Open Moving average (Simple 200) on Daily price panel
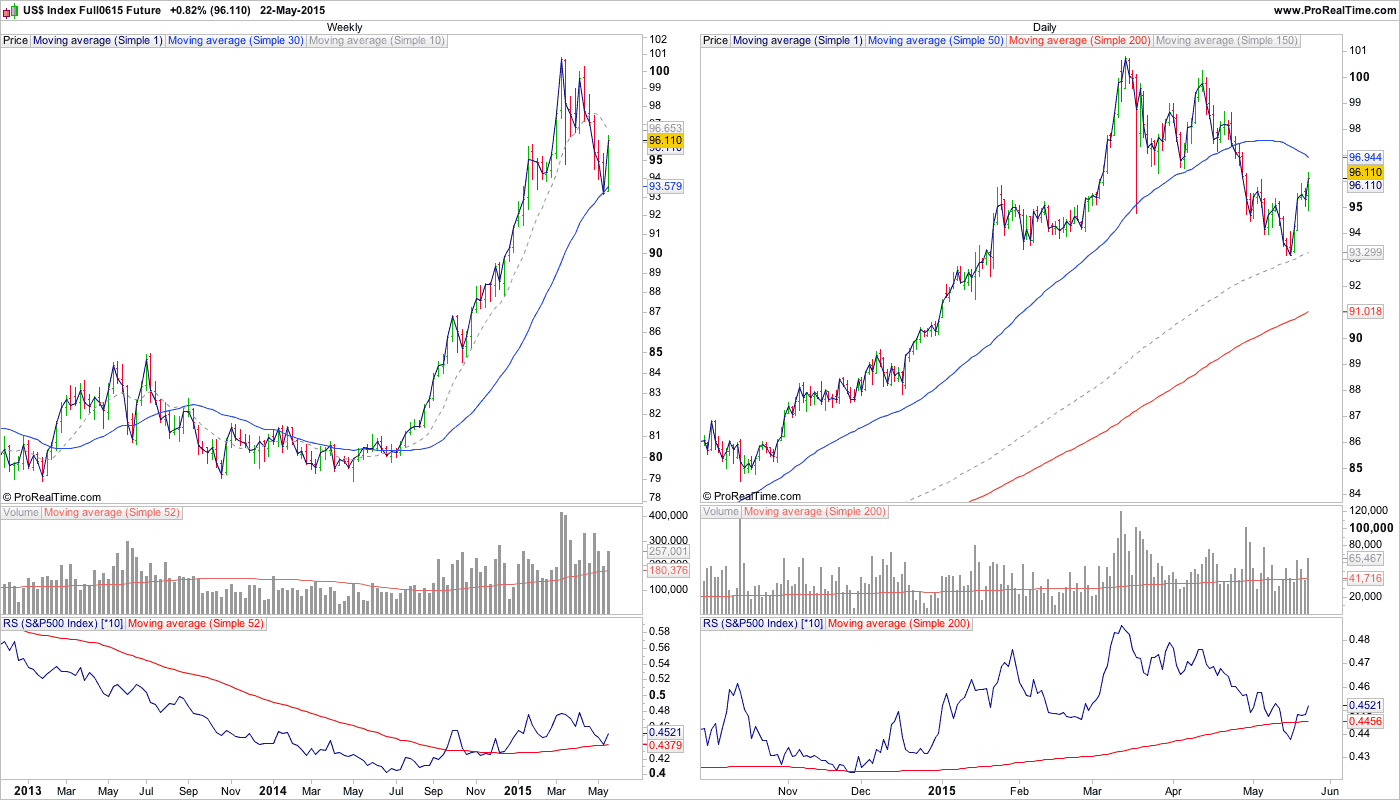 pyautogui.click(x=1080, y=41)
